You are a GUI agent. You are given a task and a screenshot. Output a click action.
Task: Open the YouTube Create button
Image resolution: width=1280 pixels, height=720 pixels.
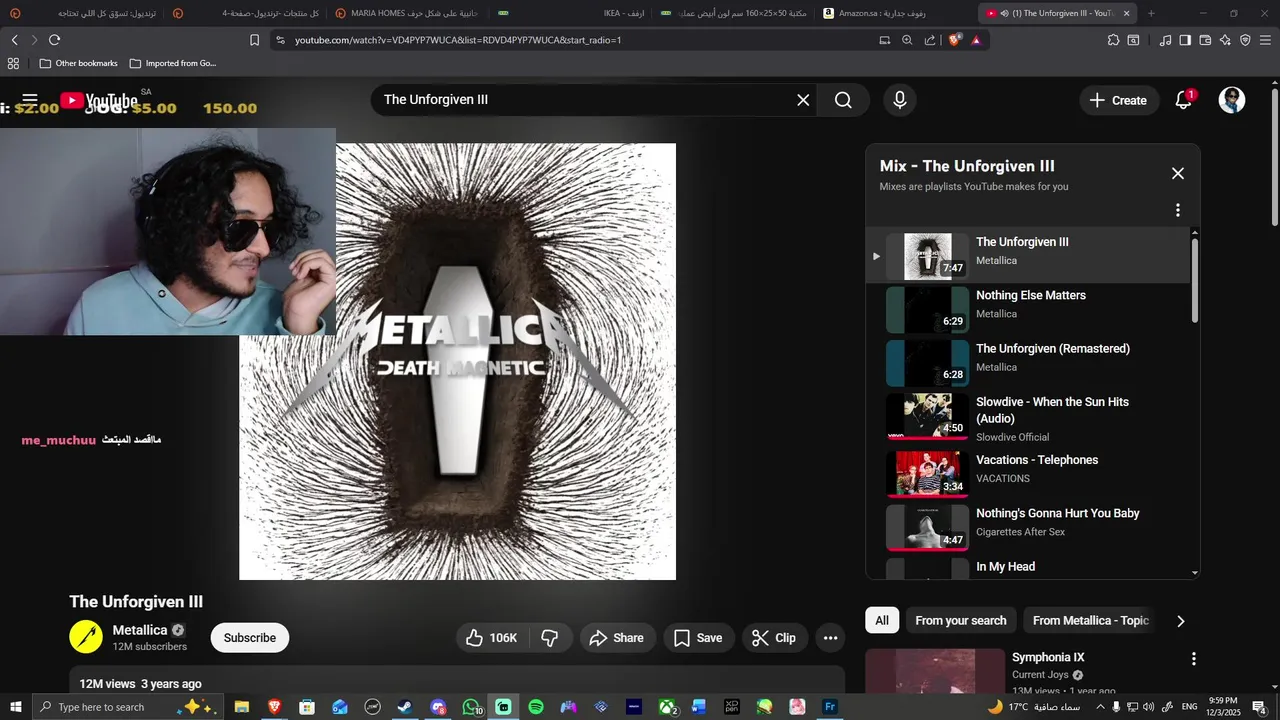[1119, 100]
